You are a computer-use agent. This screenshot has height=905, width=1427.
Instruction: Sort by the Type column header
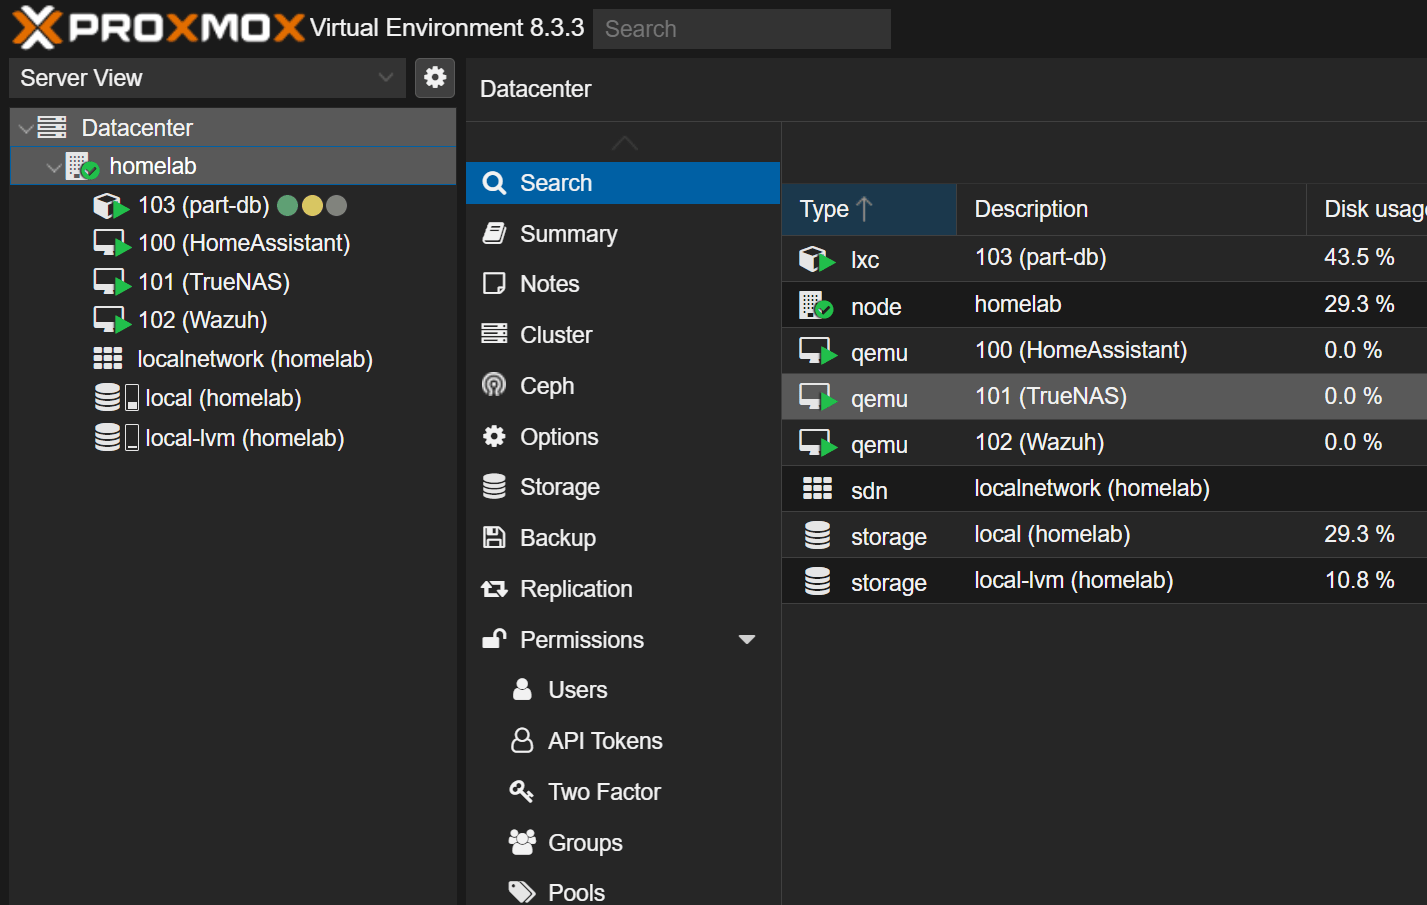[825, 209]
